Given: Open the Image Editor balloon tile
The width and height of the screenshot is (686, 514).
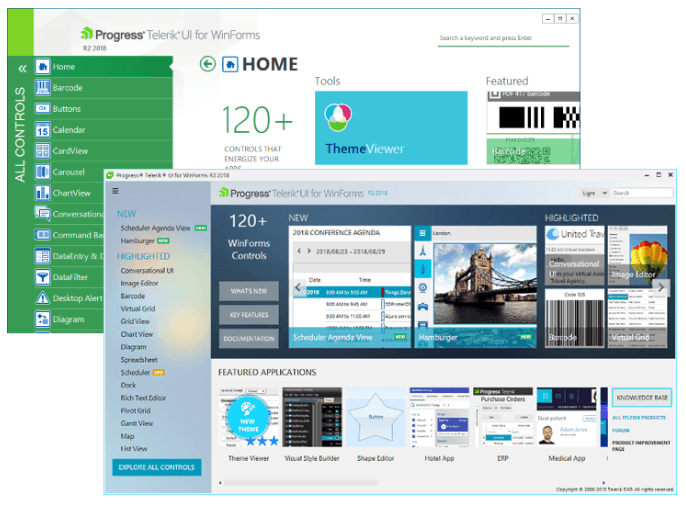Looking at the screenshot, I should click(x=637, y=255).
